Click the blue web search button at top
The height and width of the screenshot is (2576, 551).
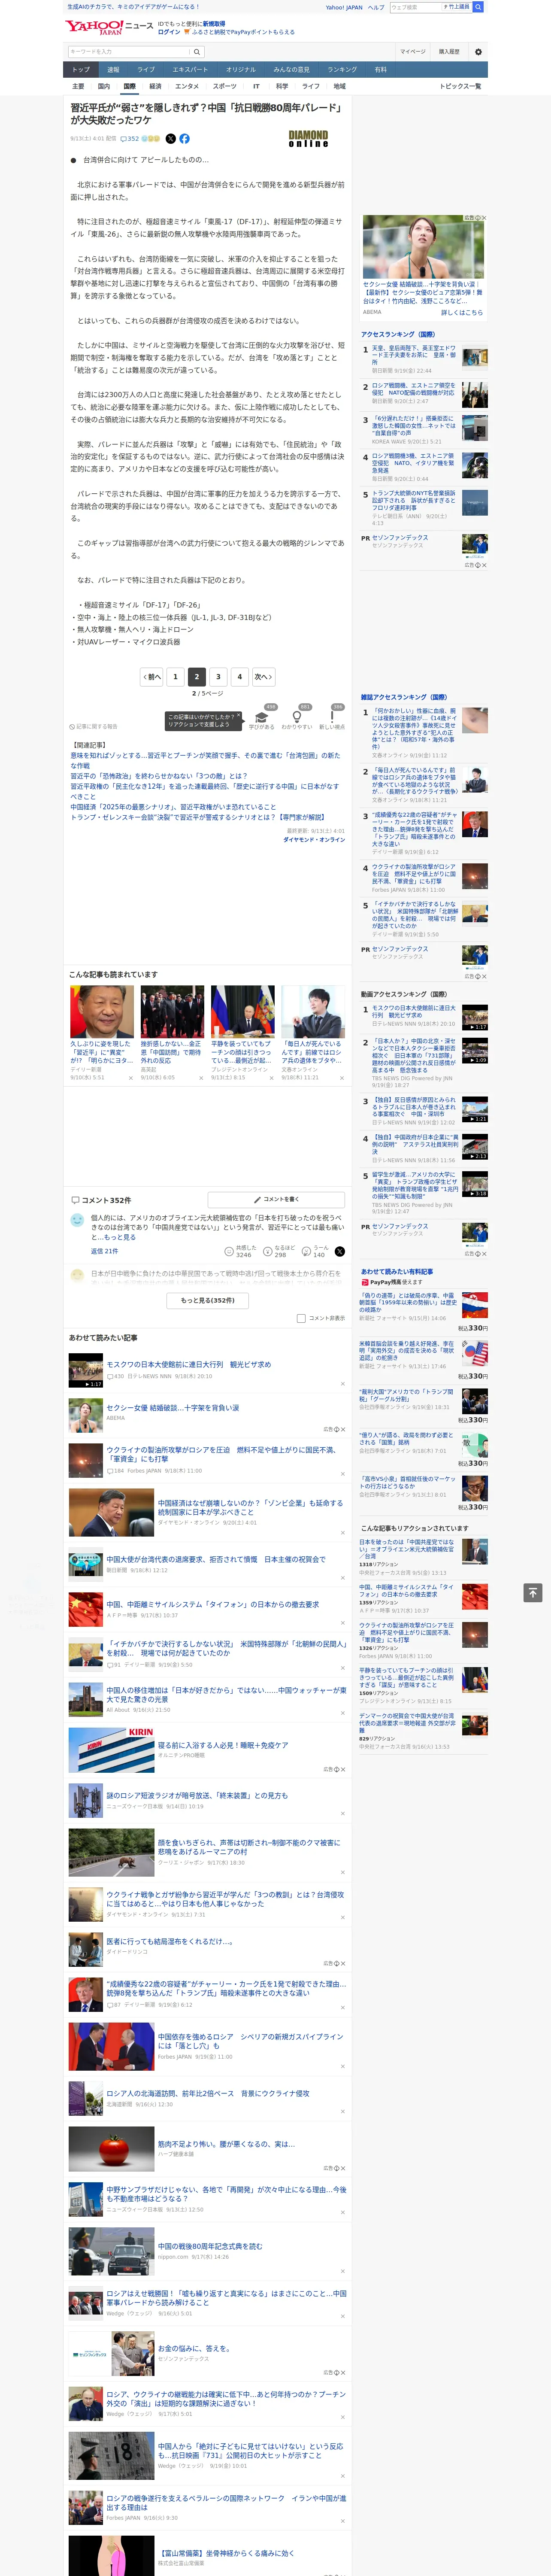[478, 7]
